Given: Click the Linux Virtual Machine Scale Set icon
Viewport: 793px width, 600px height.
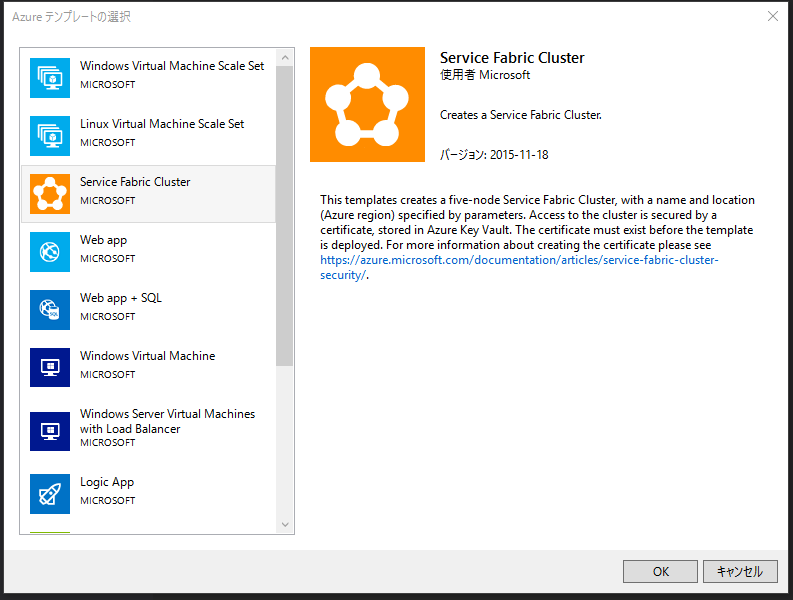Looking at the screenshot, I should point(50,136).
